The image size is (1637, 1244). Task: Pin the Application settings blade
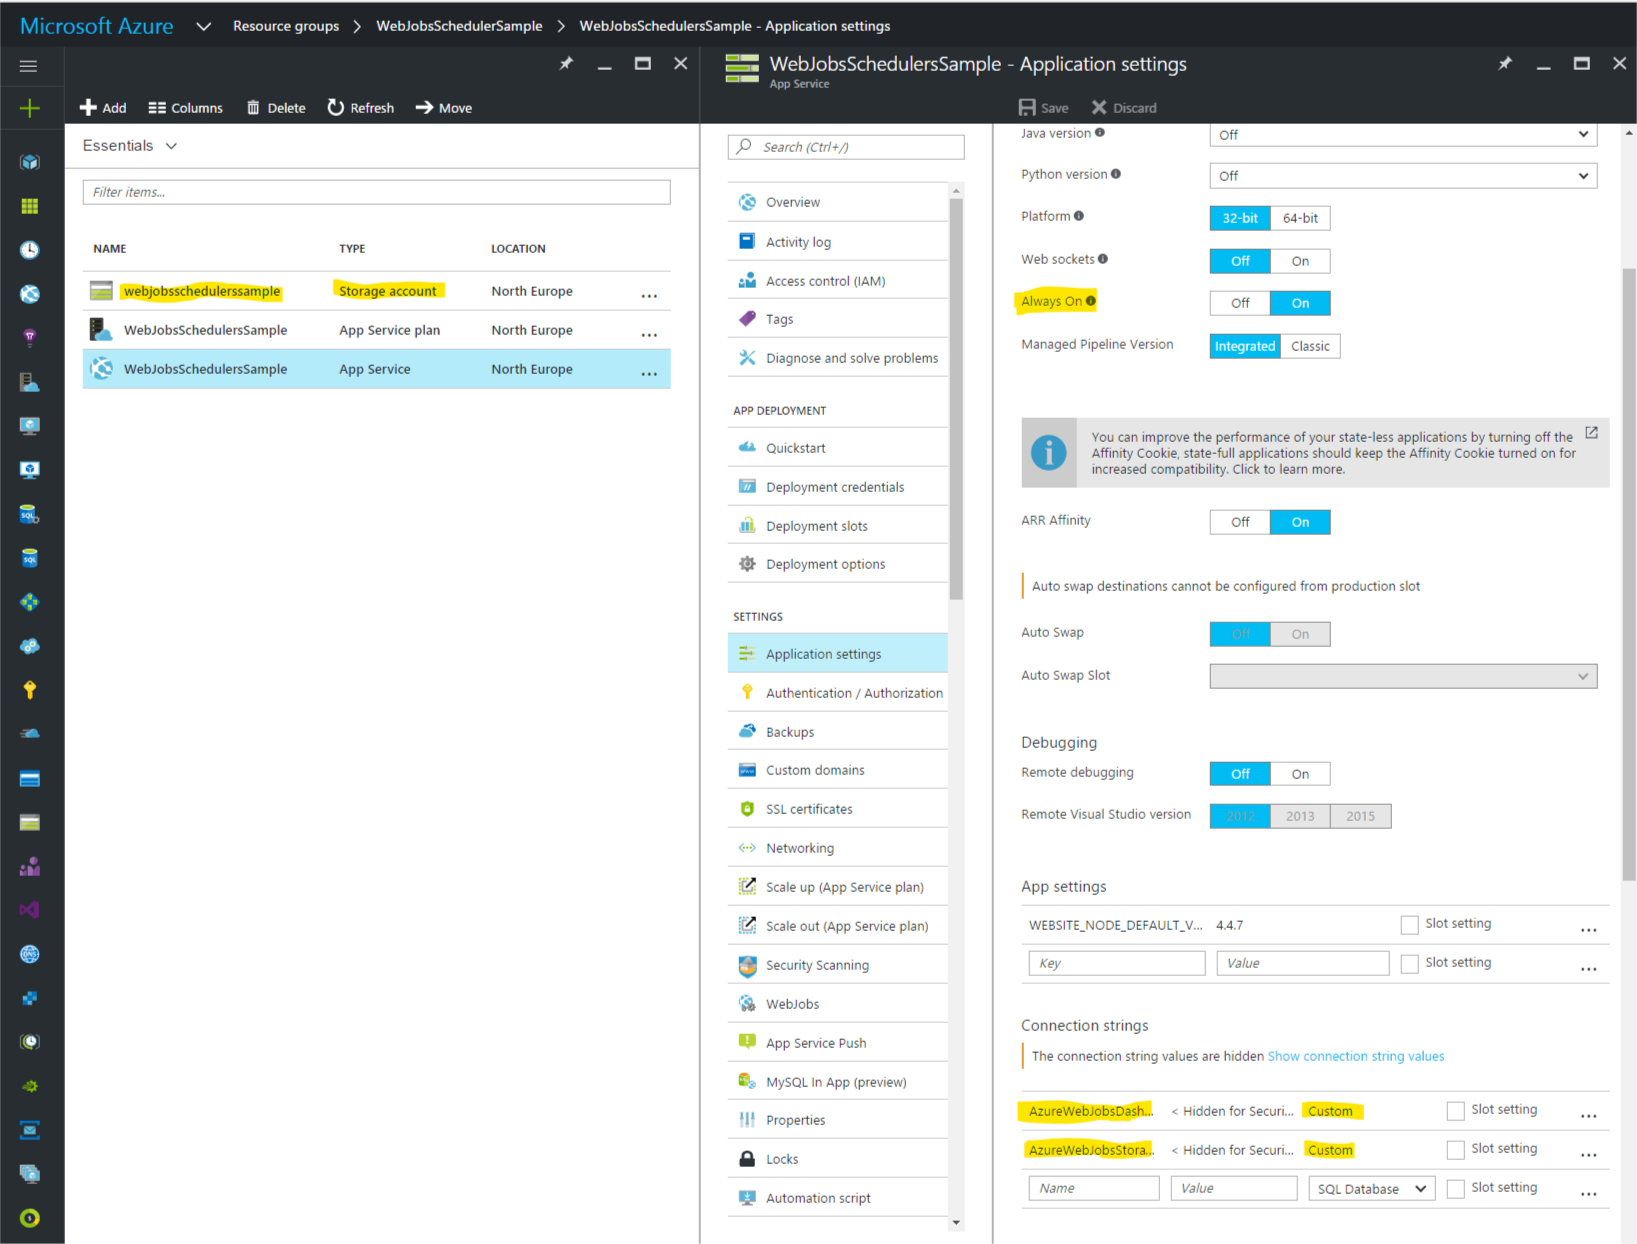tap(1505, 64)
